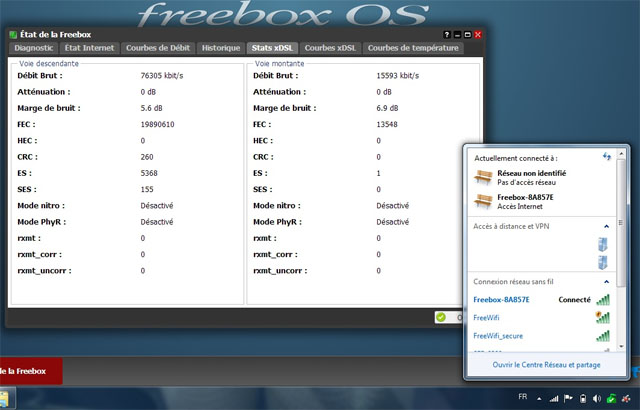The width and height of the screenshot is (640, 410).
Task: Click the speaker volume tray icon
Action: (x=597, y=398)
